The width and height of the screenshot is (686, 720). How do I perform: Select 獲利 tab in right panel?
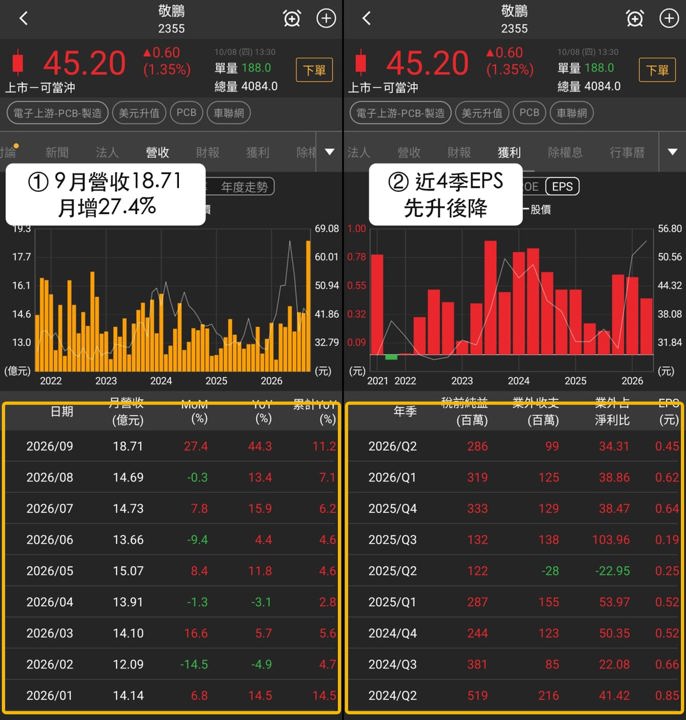[x=509, y=152]
